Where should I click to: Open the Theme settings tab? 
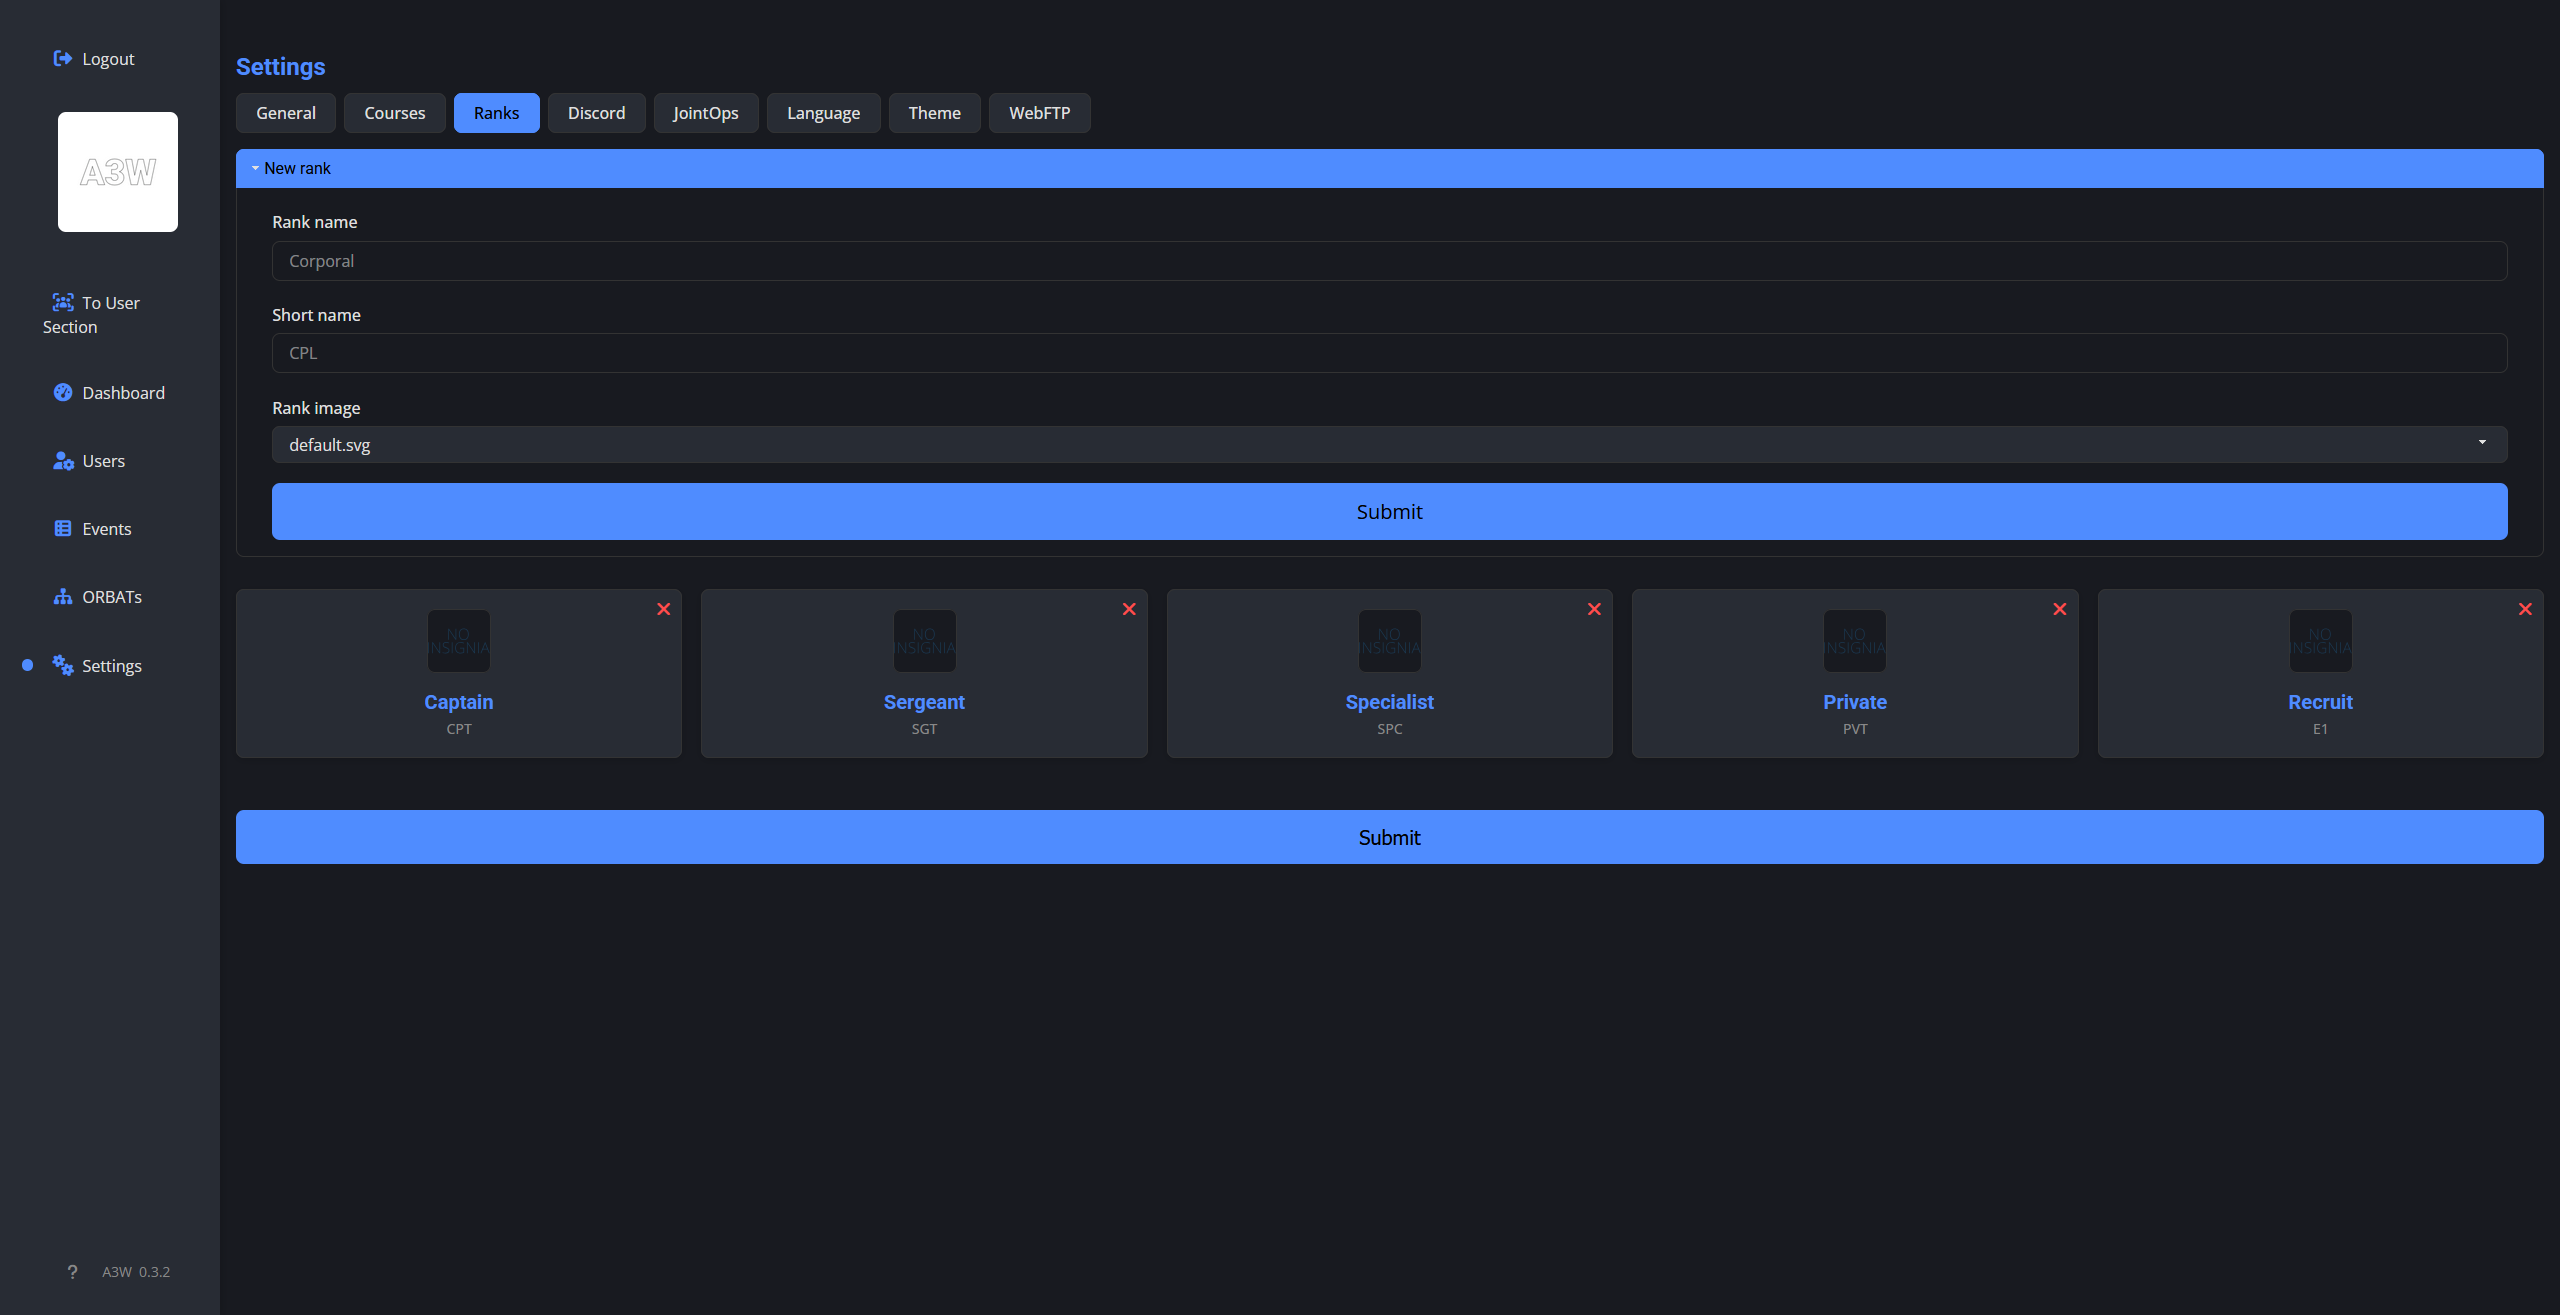click(x=934, y=113)
